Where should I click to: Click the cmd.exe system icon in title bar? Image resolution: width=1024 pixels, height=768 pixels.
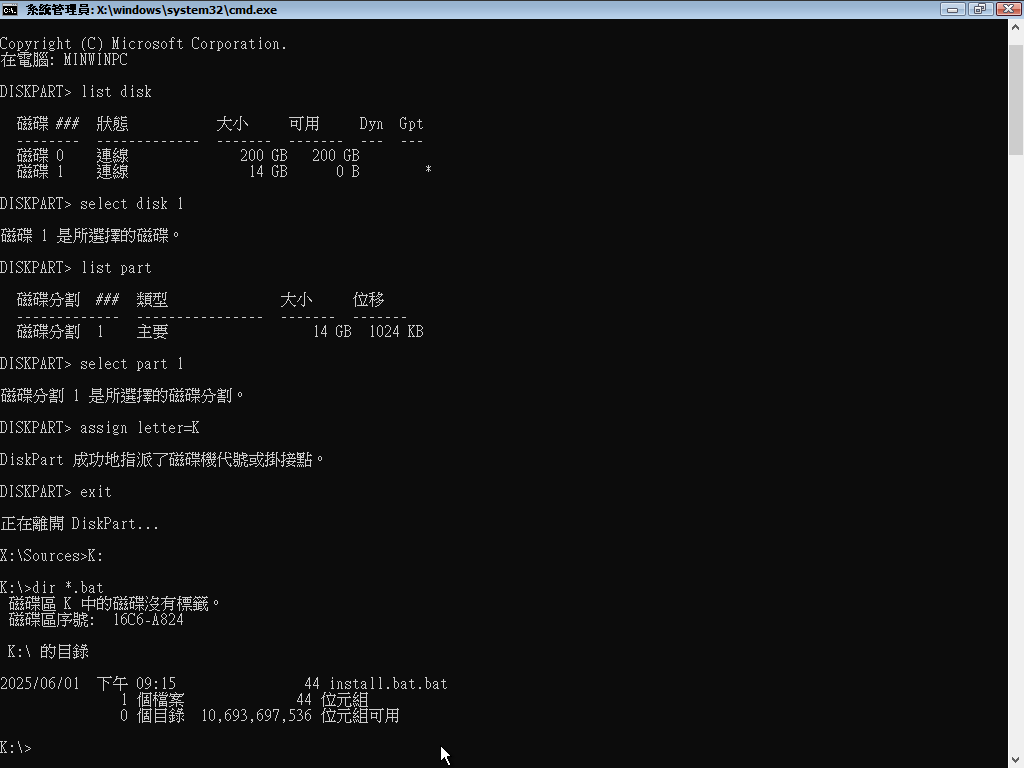(x=10, y=9)
